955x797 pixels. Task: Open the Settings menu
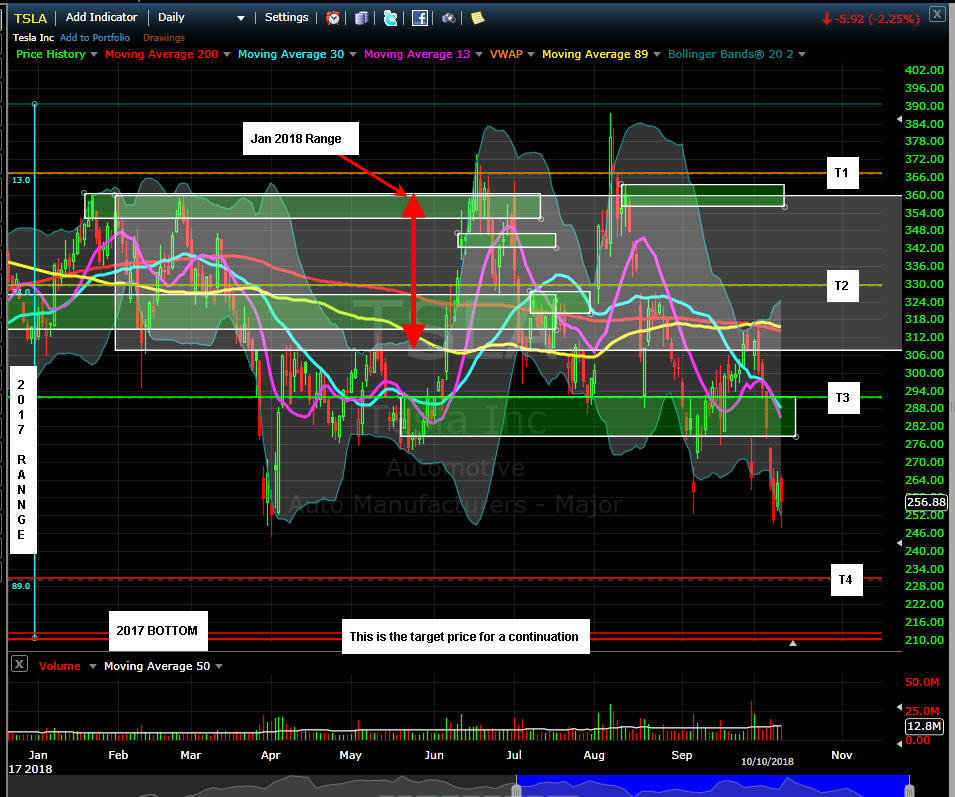(286, 18)
